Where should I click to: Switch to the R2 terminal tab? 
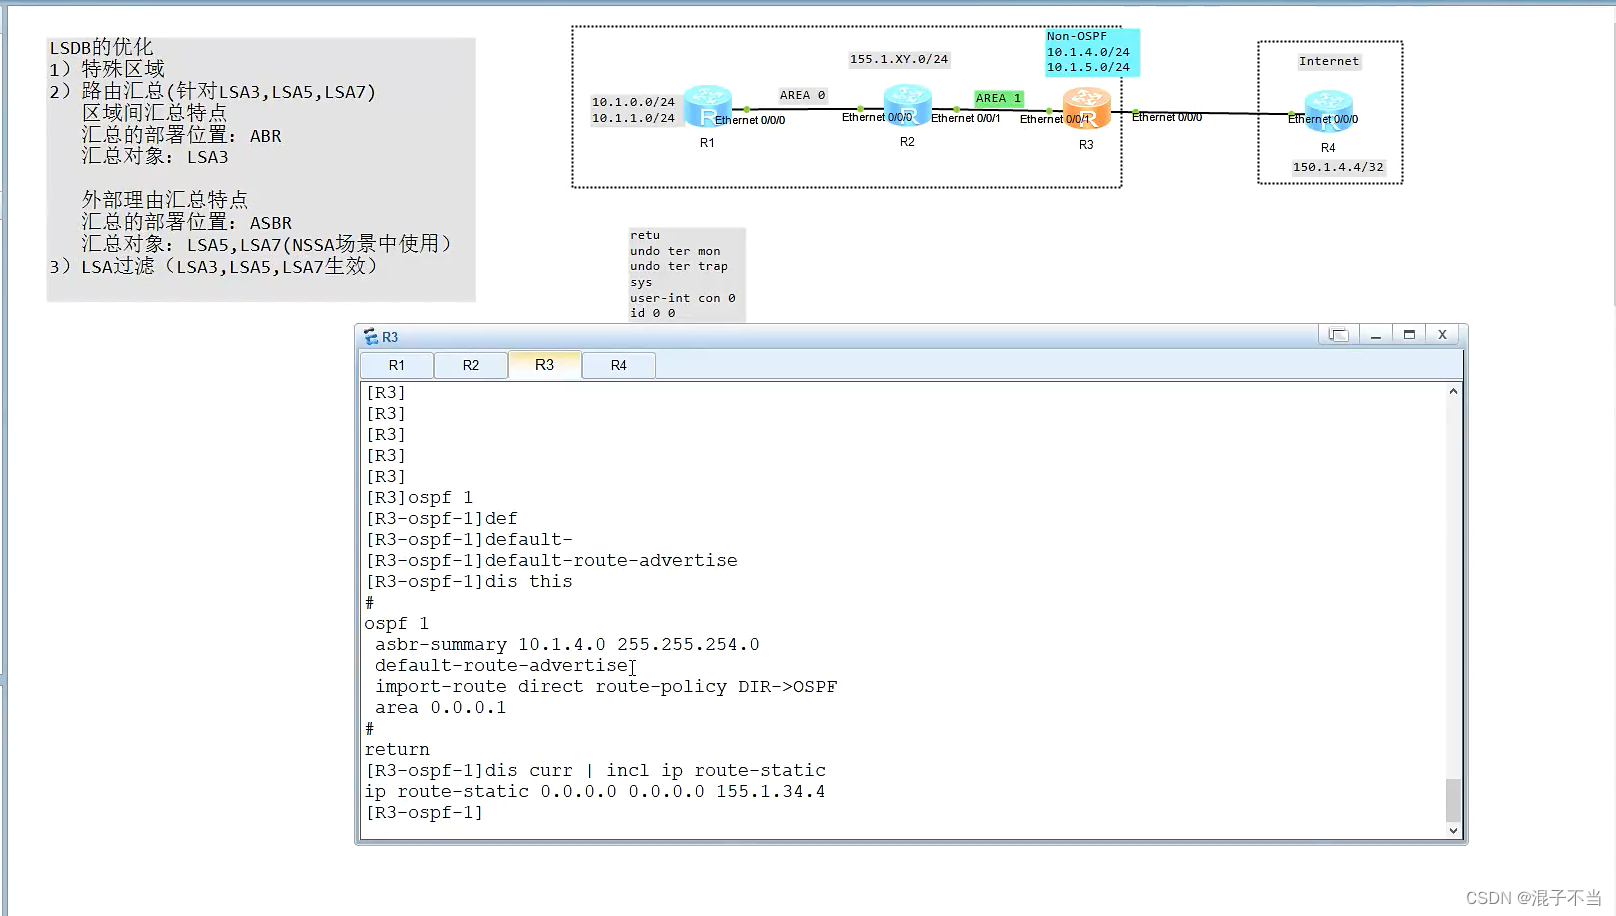pos(471,365)
